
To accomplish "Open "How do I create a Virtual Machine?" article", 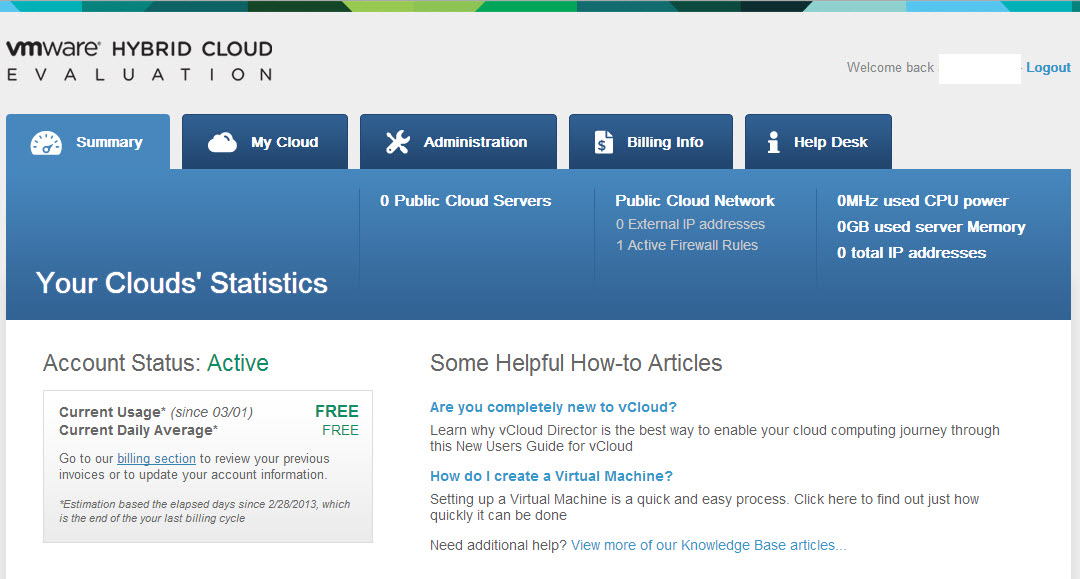I will (x=551, y=476).
